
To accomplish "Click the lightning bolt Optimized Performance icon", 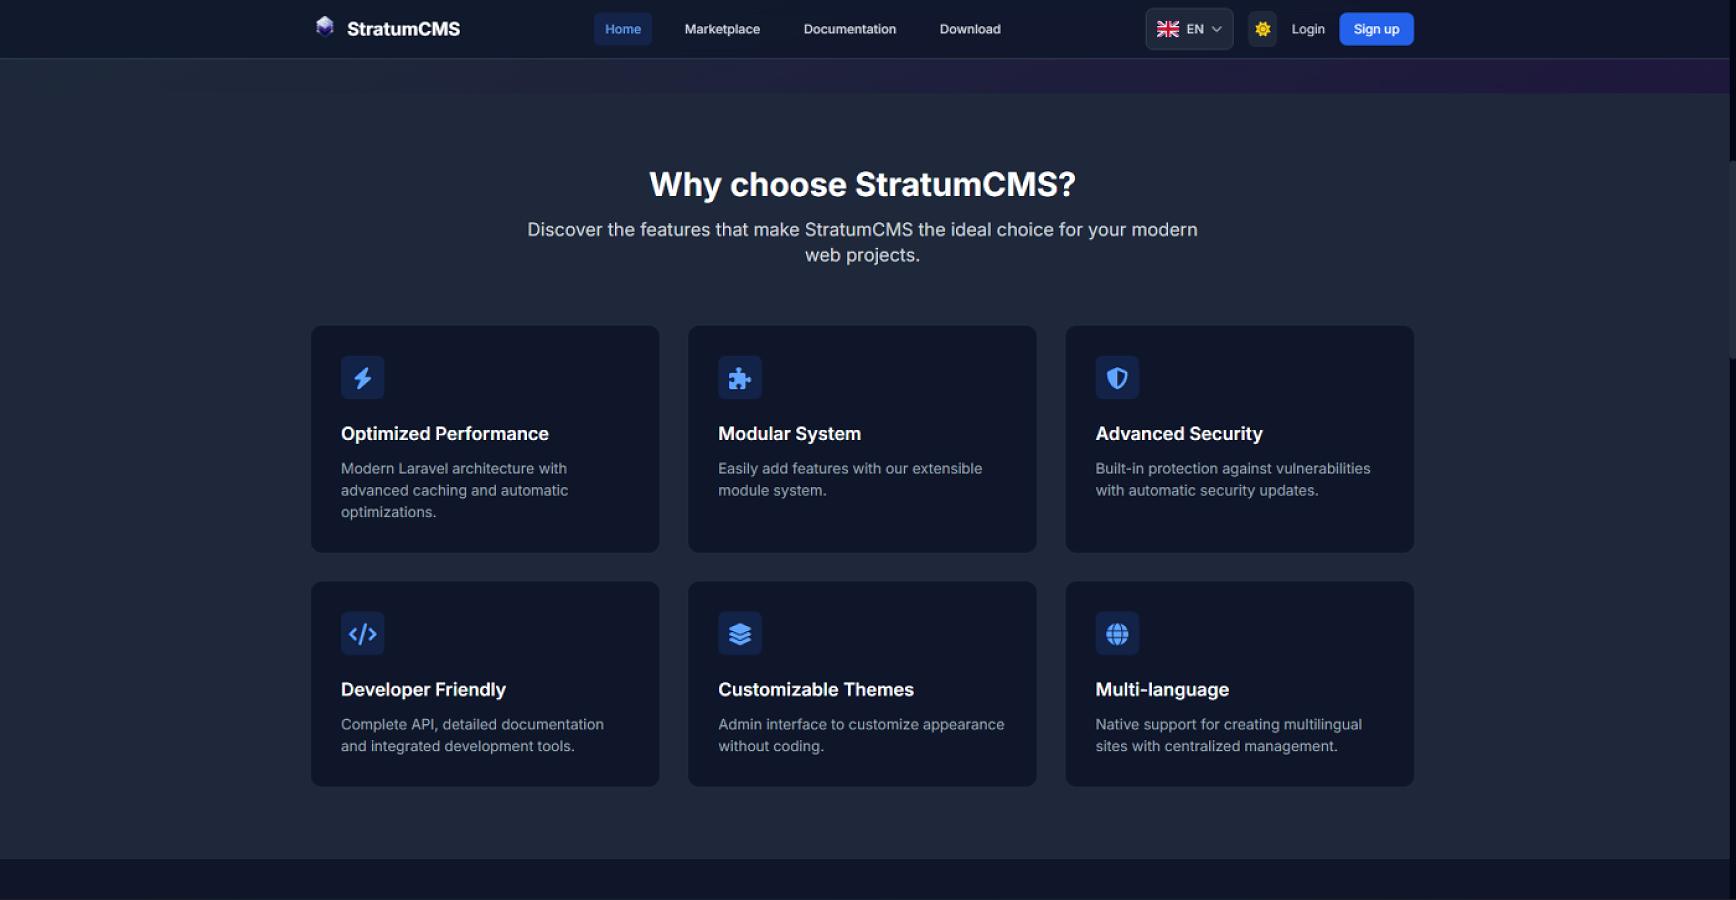I will tap(362, 378).
